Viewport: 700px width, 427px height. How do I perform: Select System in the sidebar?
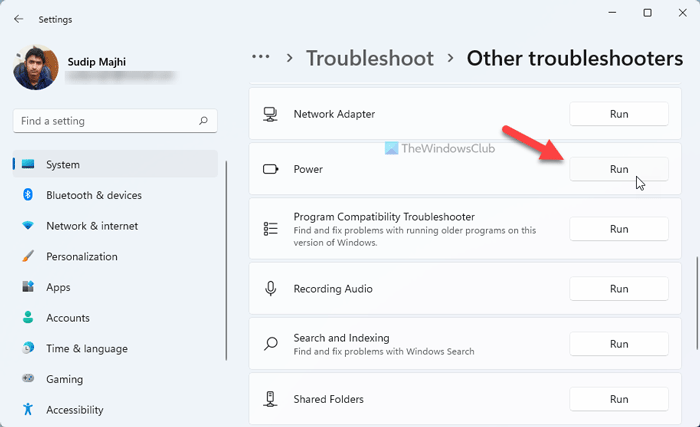click(63, 164)
